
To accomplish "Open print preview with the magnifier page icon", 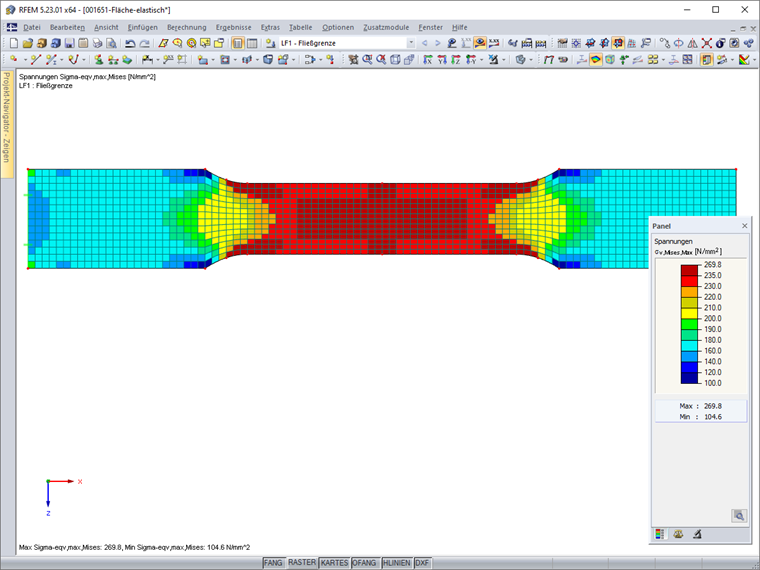I will pos(111,43).
